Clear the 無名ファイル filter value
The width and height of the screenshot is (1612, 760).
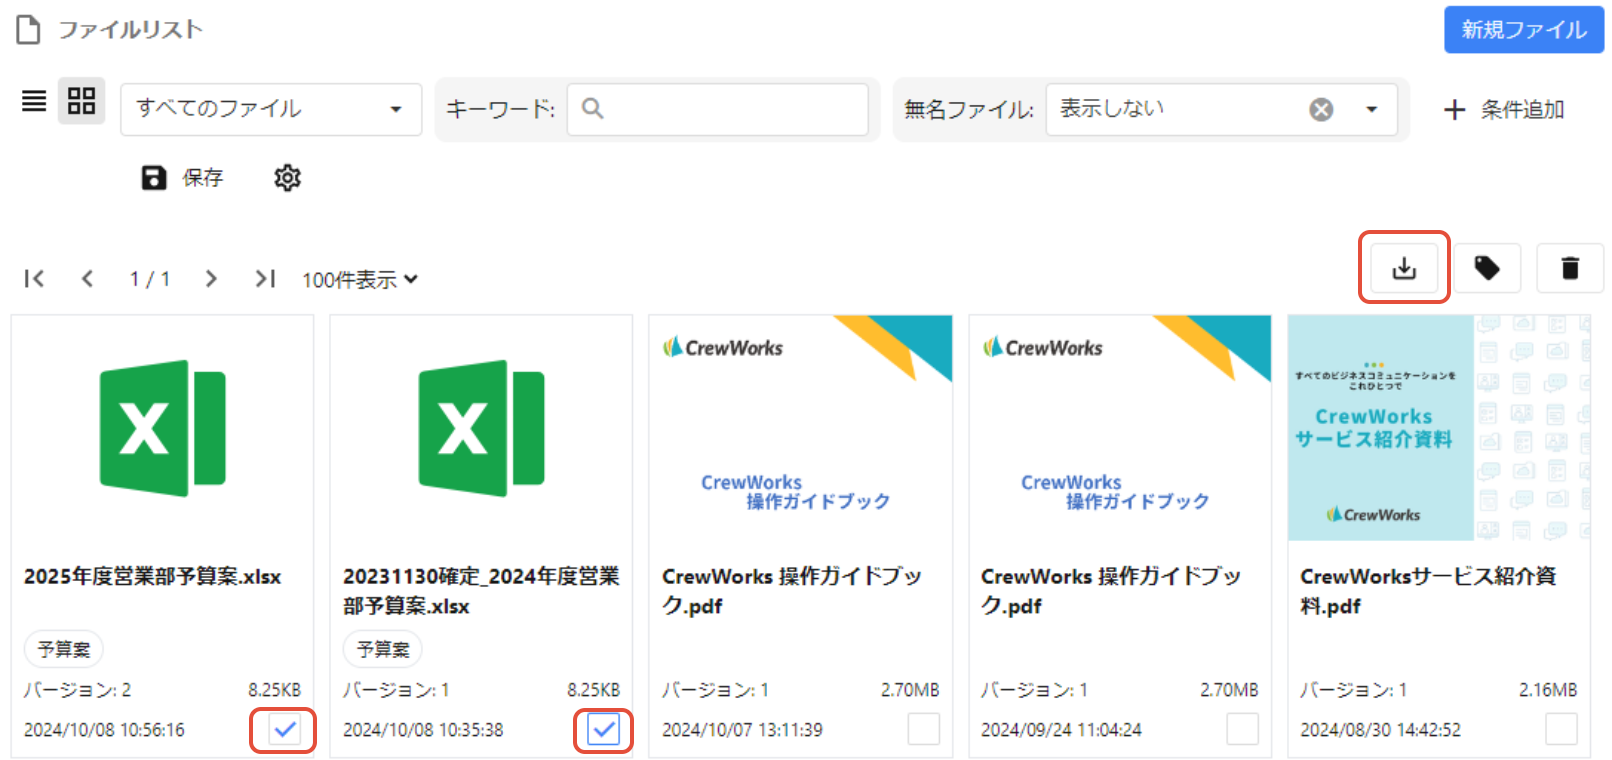(1321, 109)
